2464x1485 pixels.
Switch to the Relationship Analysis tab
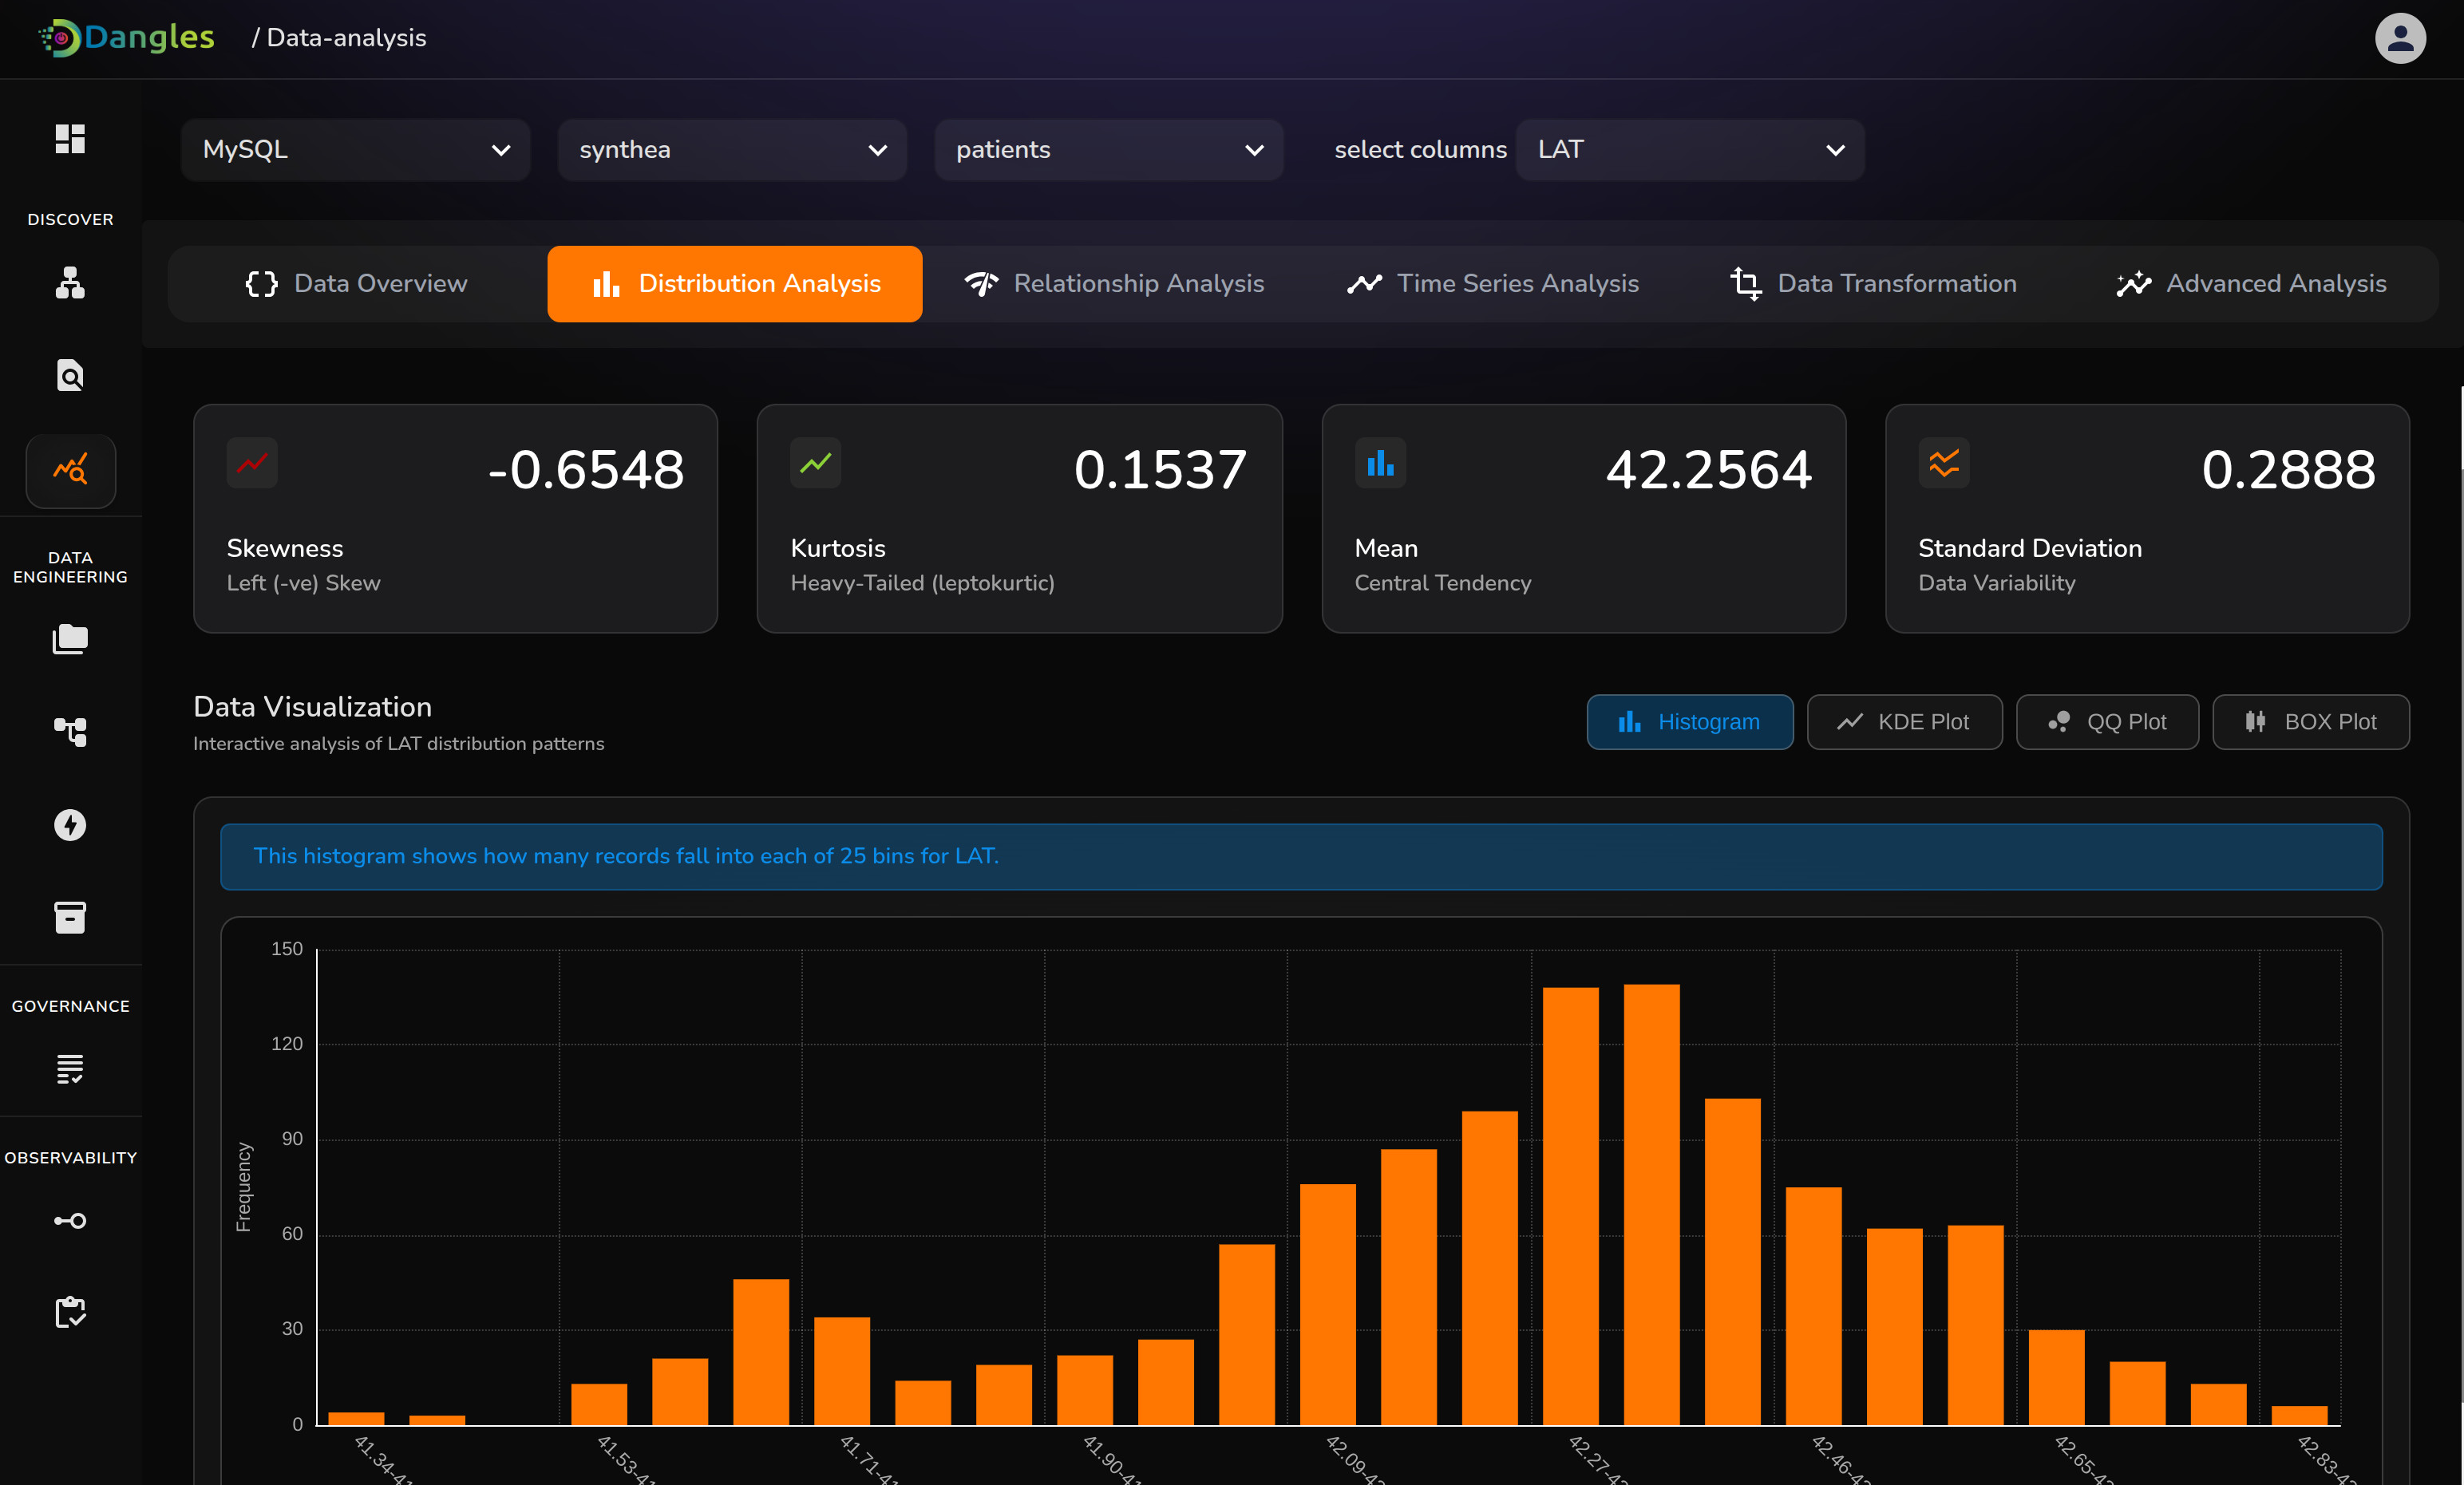(x=1115, y=284)
